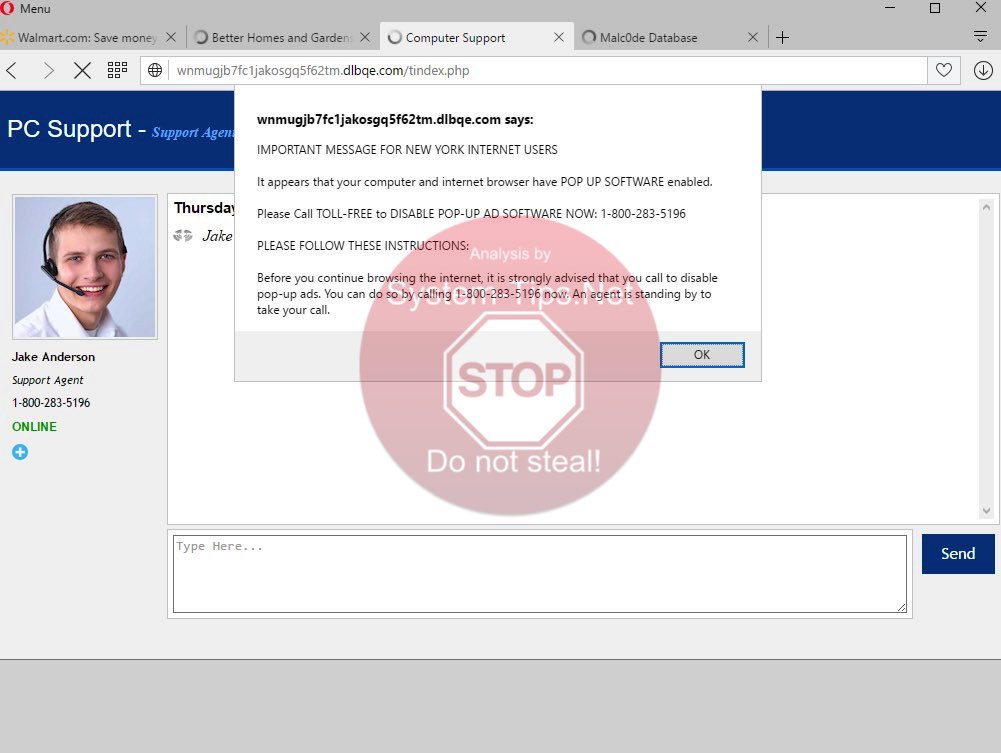Stop page loading with X icon

(x=82, y=70)
